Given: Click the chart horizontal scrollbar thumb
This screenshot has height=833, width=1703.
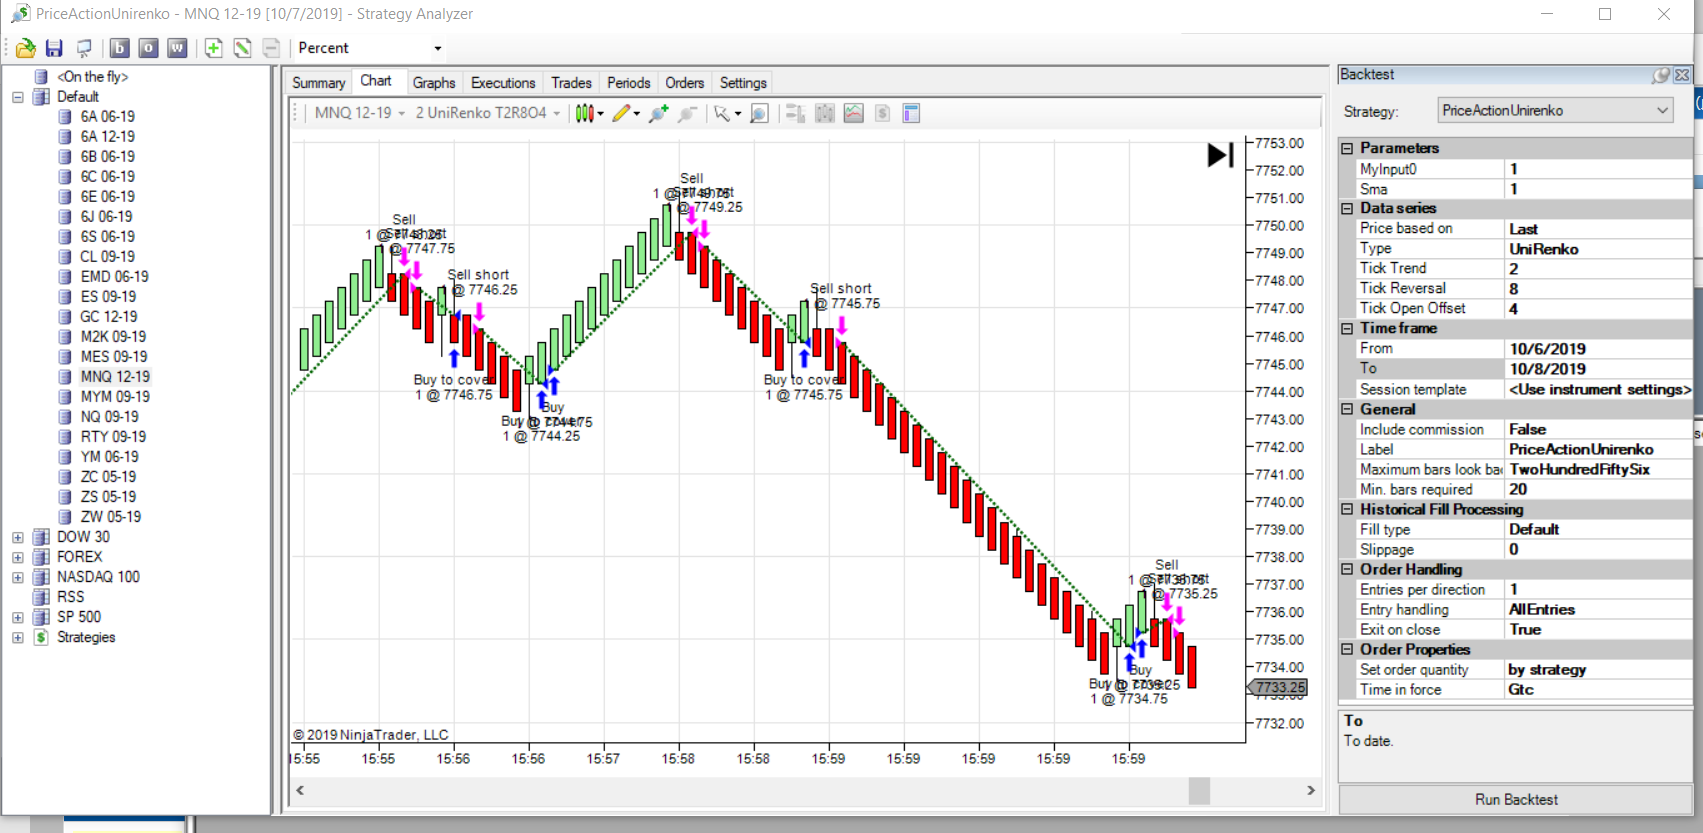Looking at the screenshot, I should point(1199,790).
